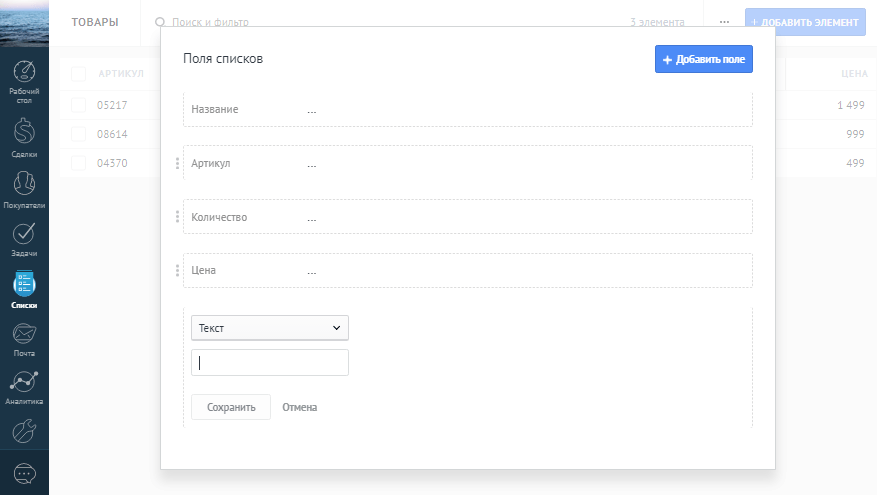Click the Отмена link
This screenshot has width=877, height=495.
tap(300, 407)
